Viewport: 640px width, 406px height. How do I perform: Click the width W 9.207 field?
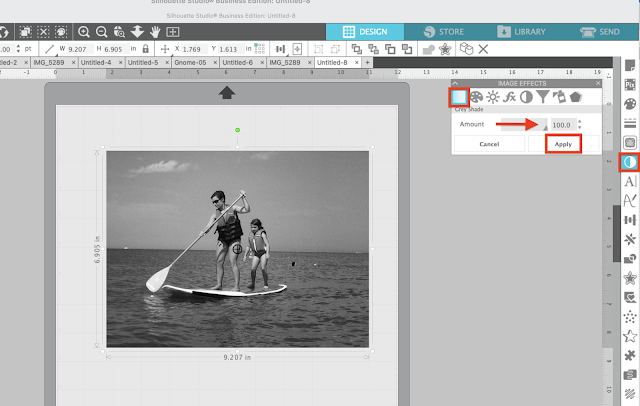click(x=79, y=49)
